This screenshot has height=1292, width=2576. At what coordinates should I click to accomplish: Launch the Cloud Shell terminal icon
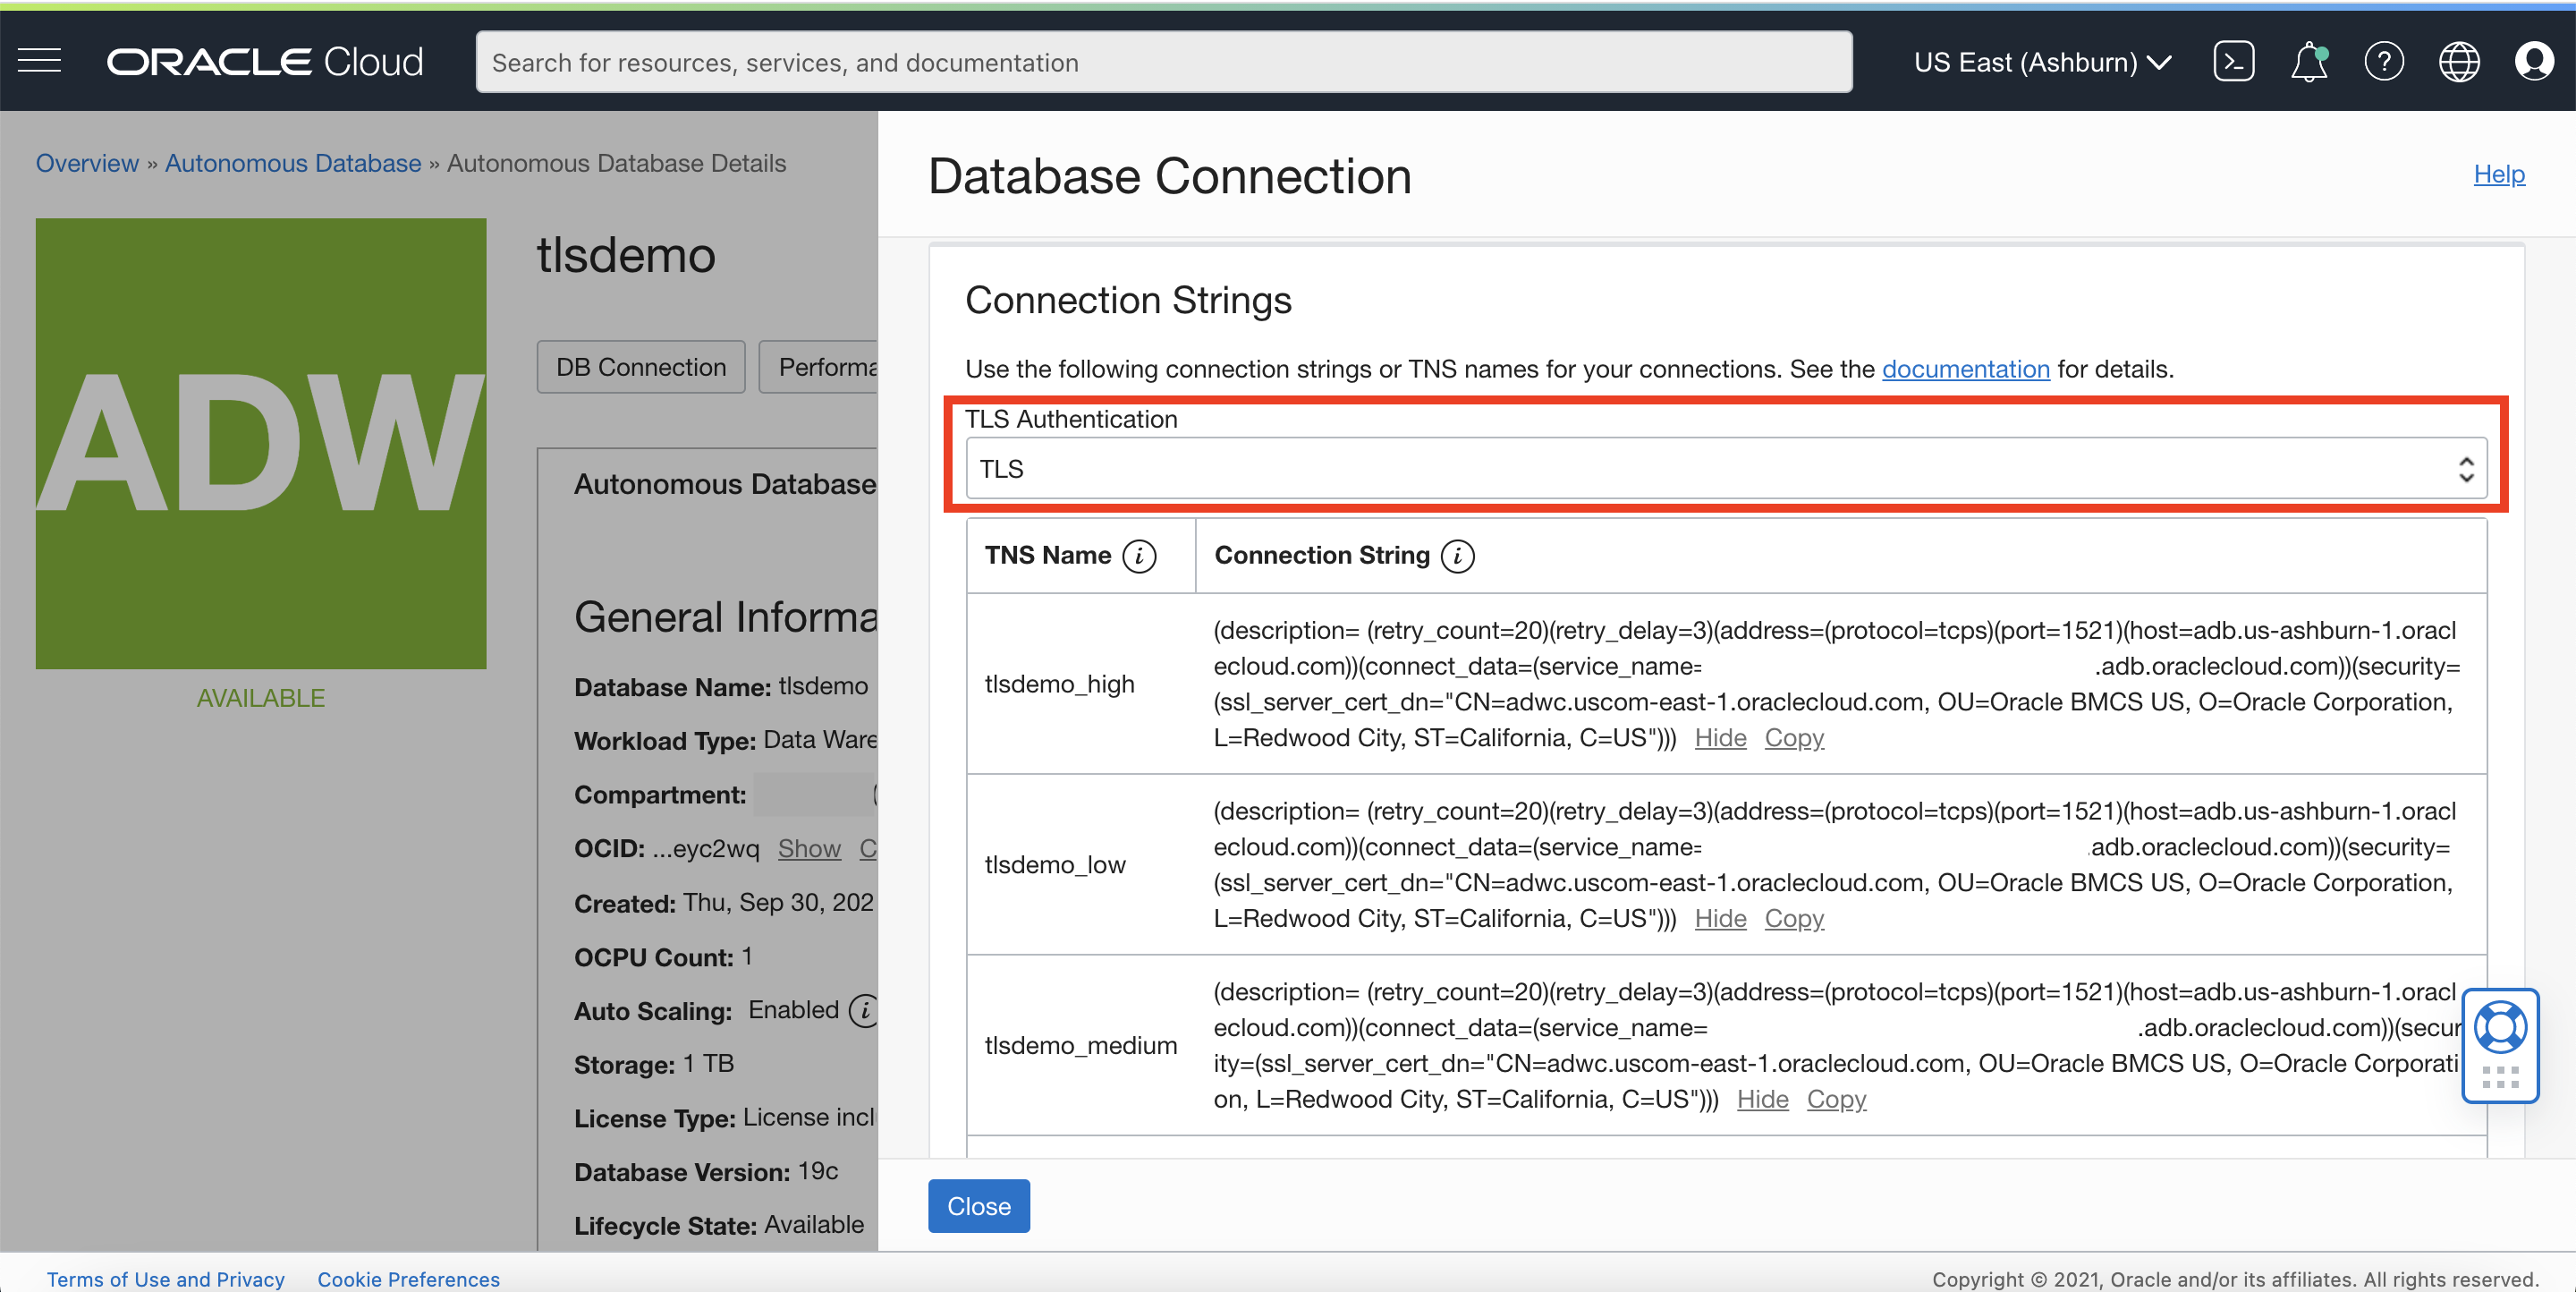[2233, 61]
